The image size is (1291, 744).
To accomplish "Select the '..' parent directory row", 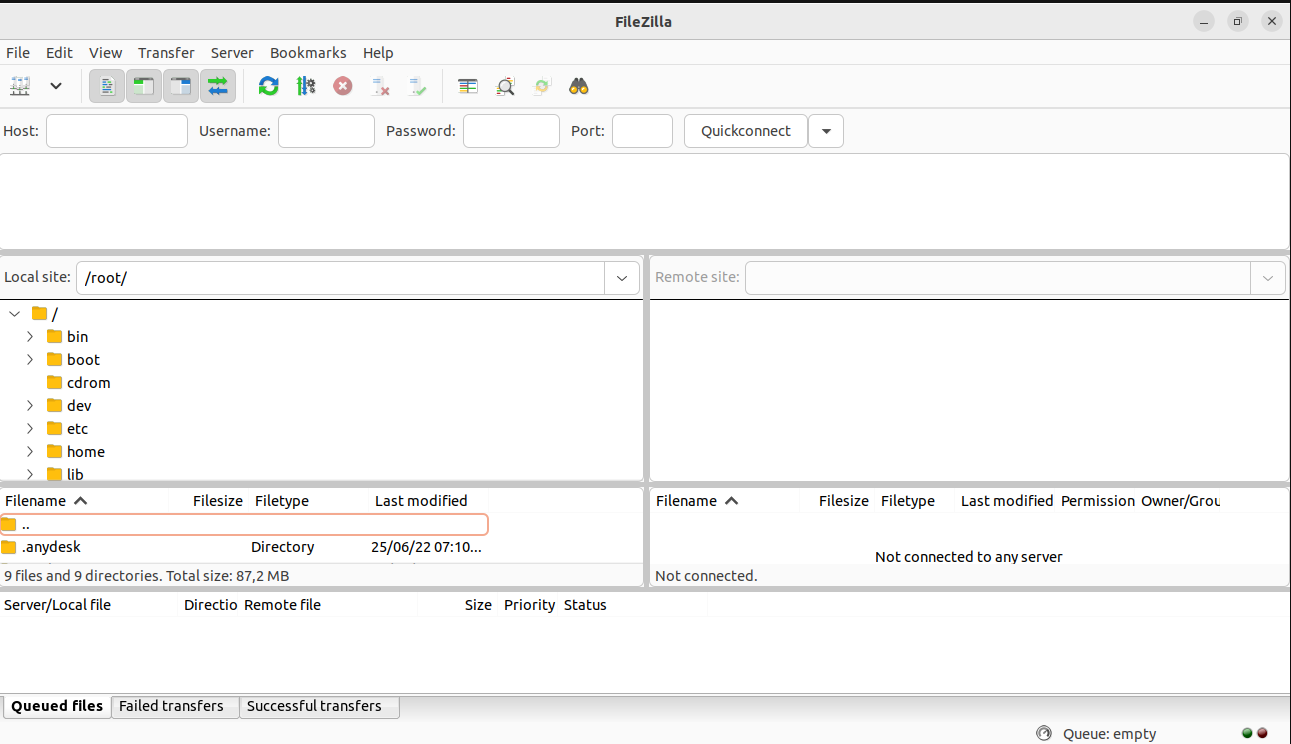I will point(244,524).
